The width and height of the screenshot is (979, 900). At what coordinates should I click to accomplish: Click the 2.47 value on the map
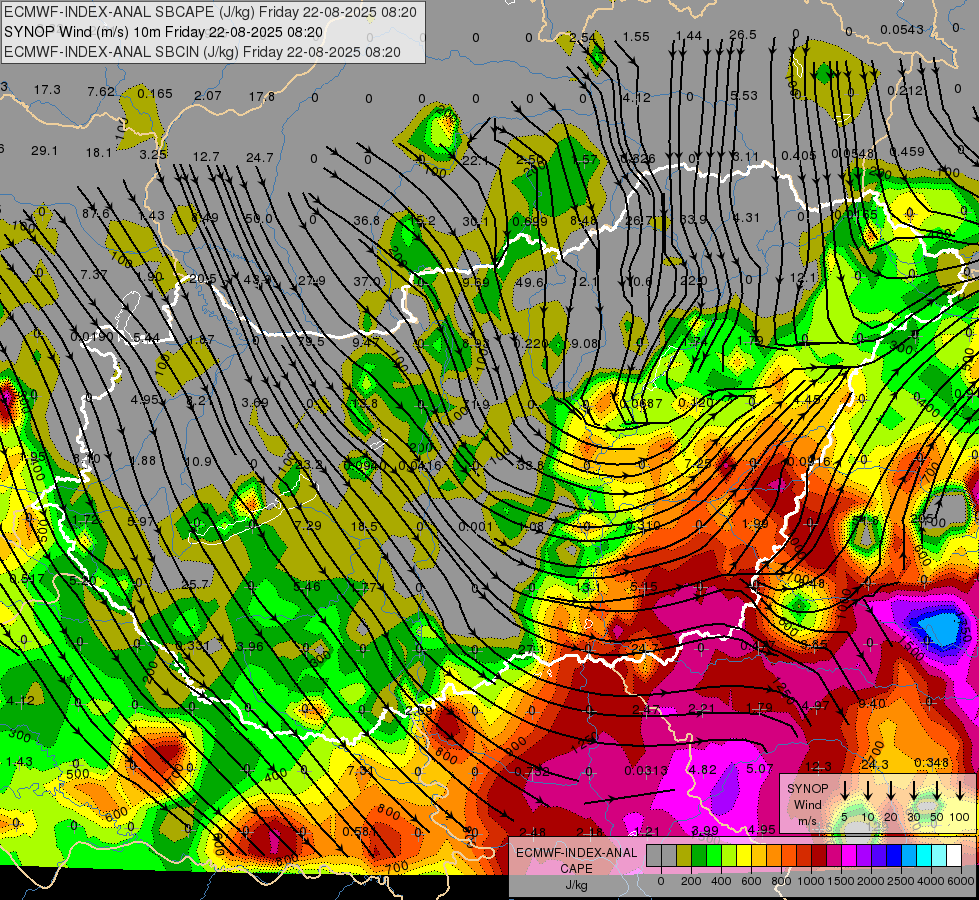646,710
